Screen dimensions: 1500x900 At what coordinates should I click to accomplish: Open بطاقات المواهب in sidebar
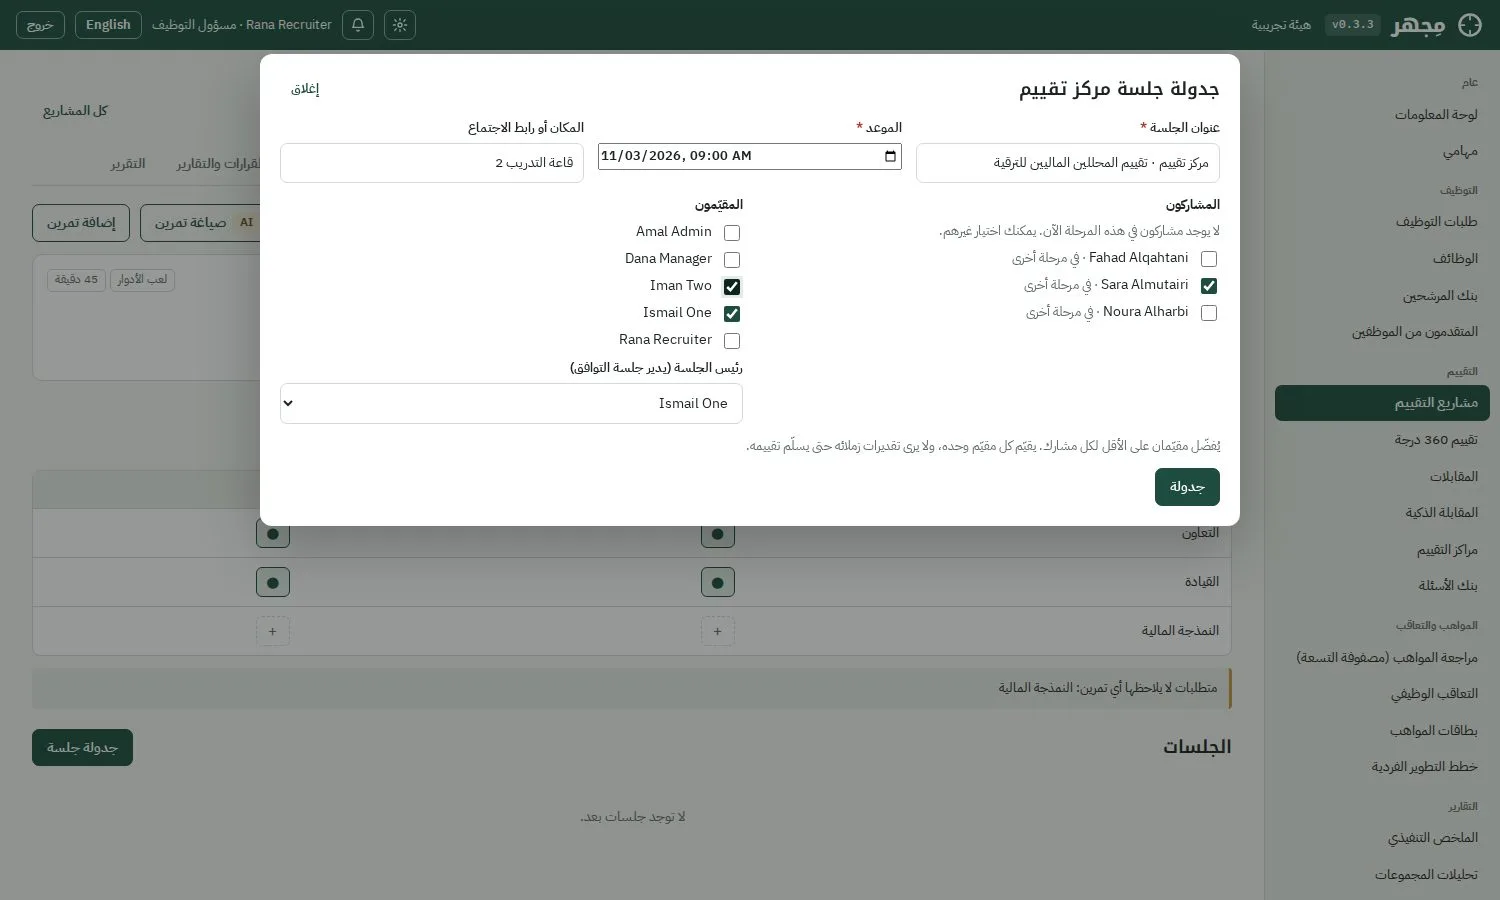pyautogui.click(x=1382, y=731)
